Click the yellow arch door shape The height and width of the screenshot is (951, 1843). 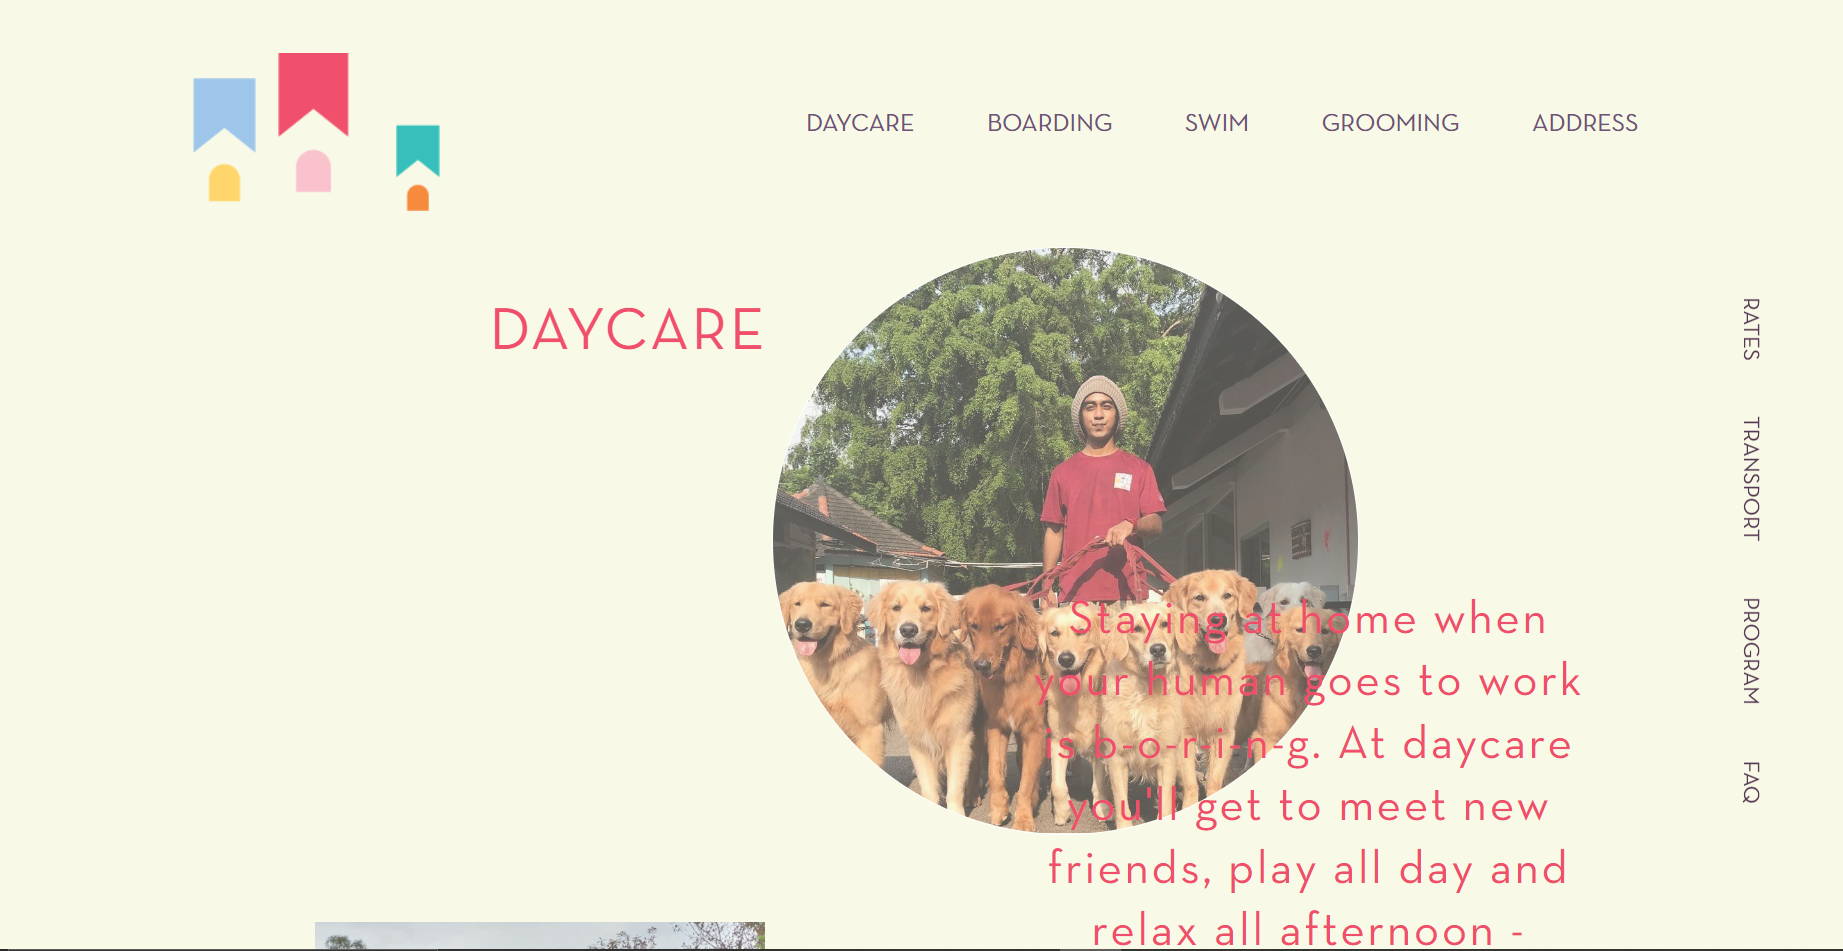click(x=224, y=183)
